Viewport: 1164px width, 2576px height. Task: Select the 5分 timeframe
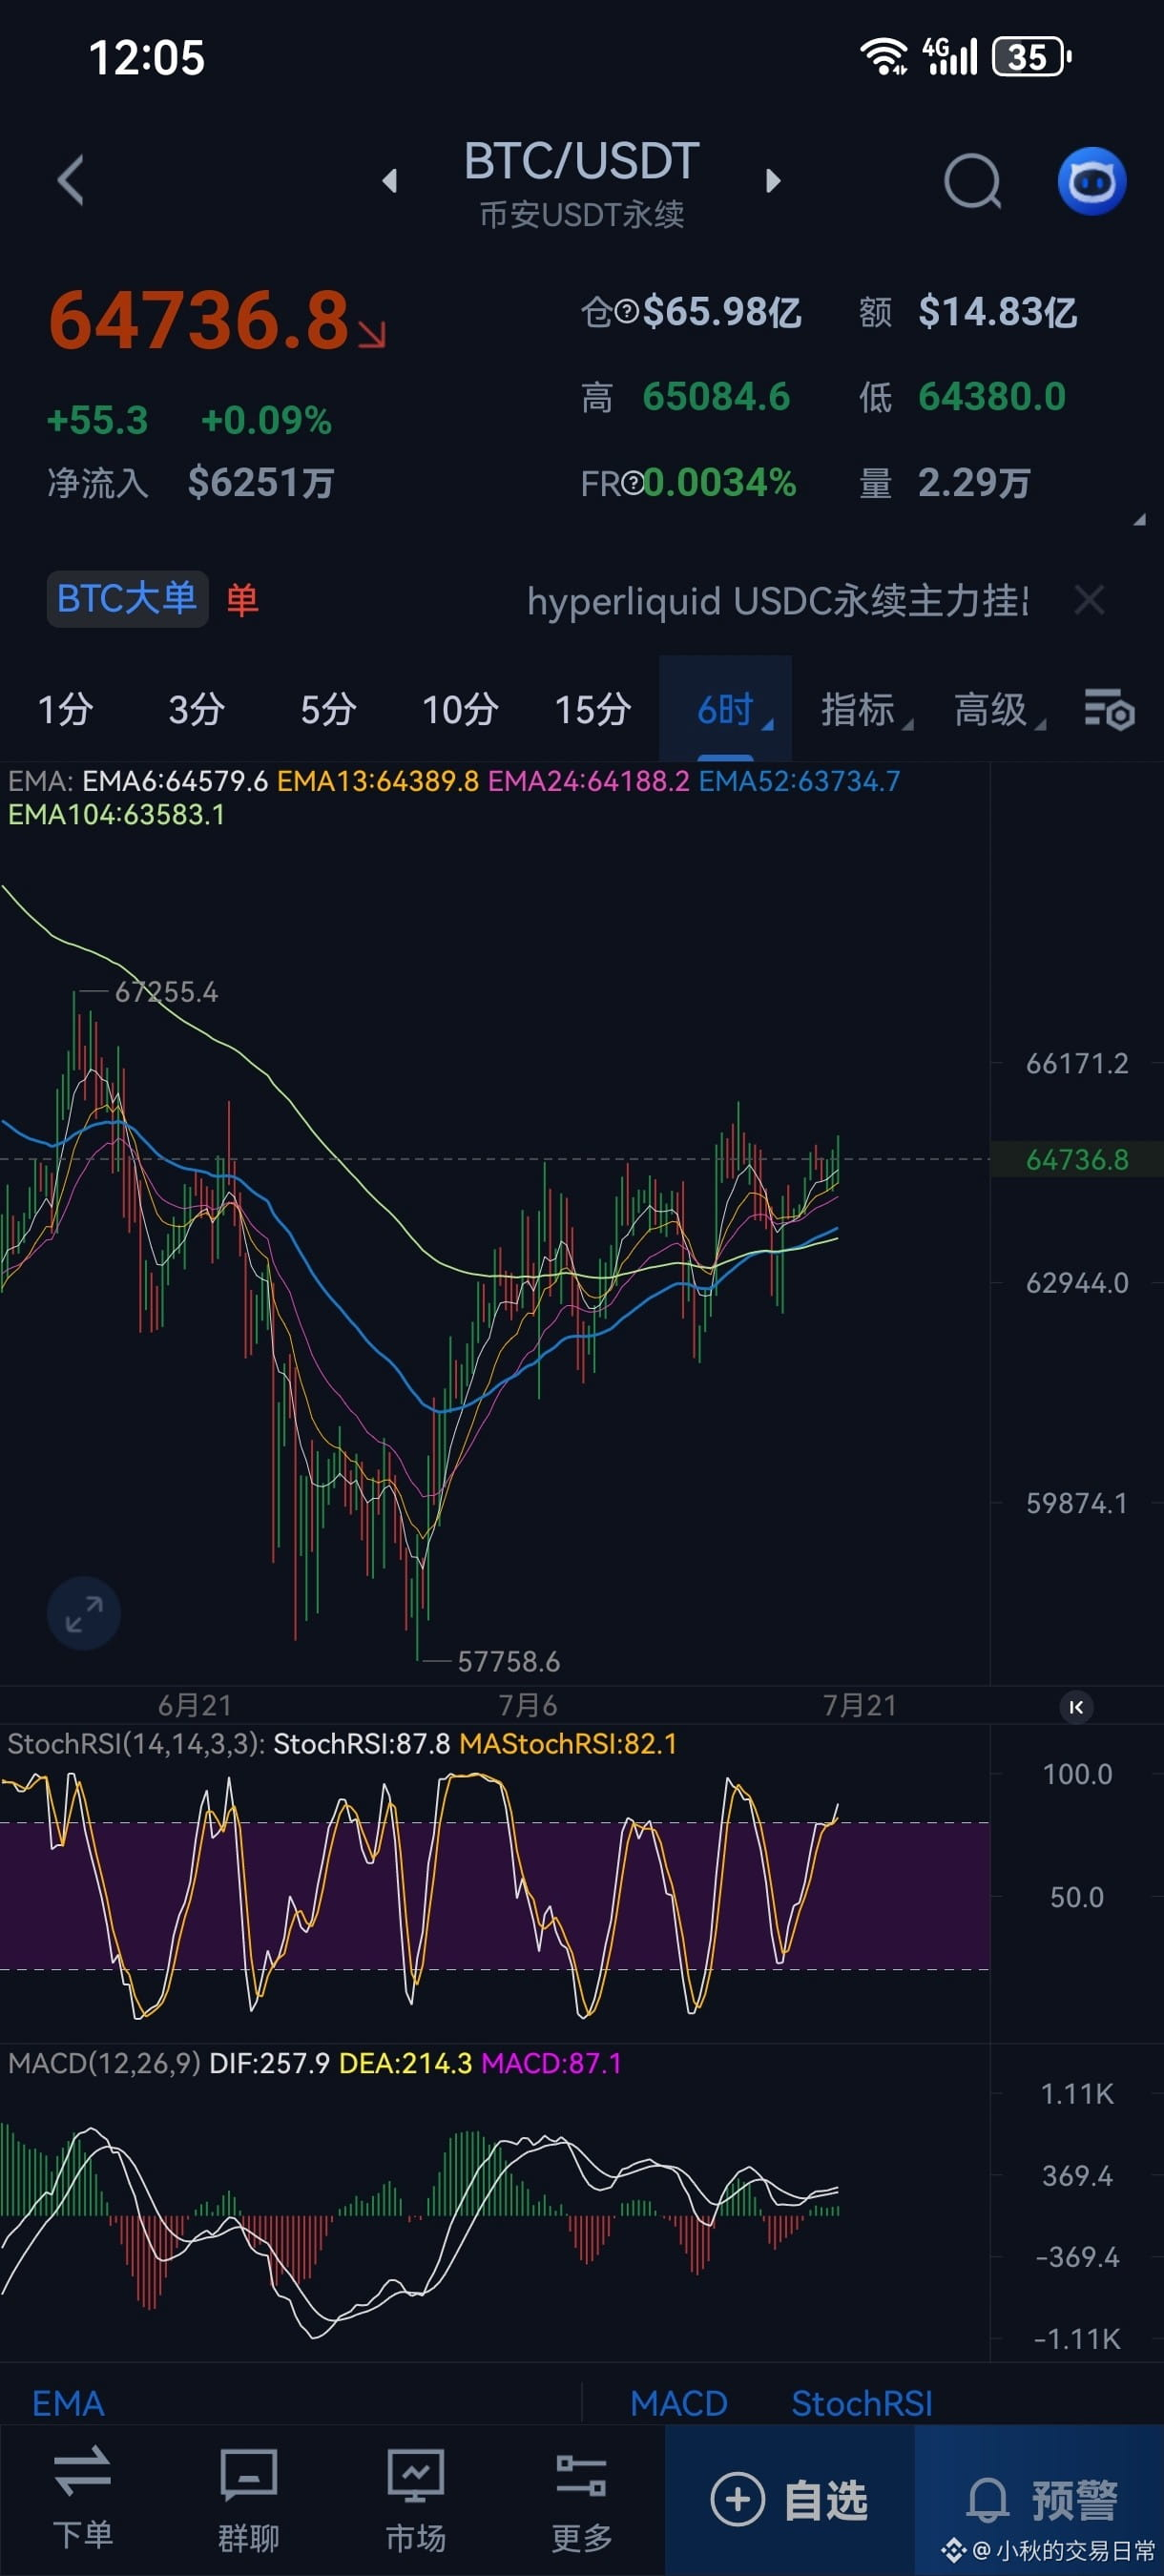coord(329,710)
